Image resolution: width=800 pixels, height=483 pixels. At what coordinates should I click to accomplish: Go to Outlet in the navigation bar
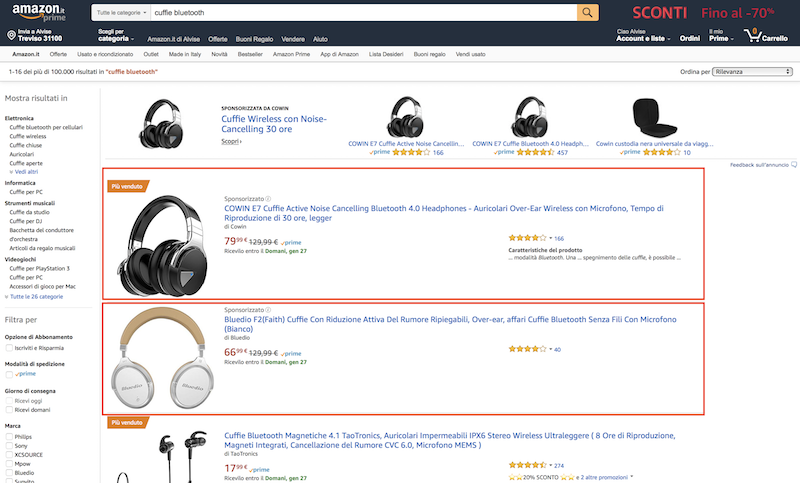(151, 53)
